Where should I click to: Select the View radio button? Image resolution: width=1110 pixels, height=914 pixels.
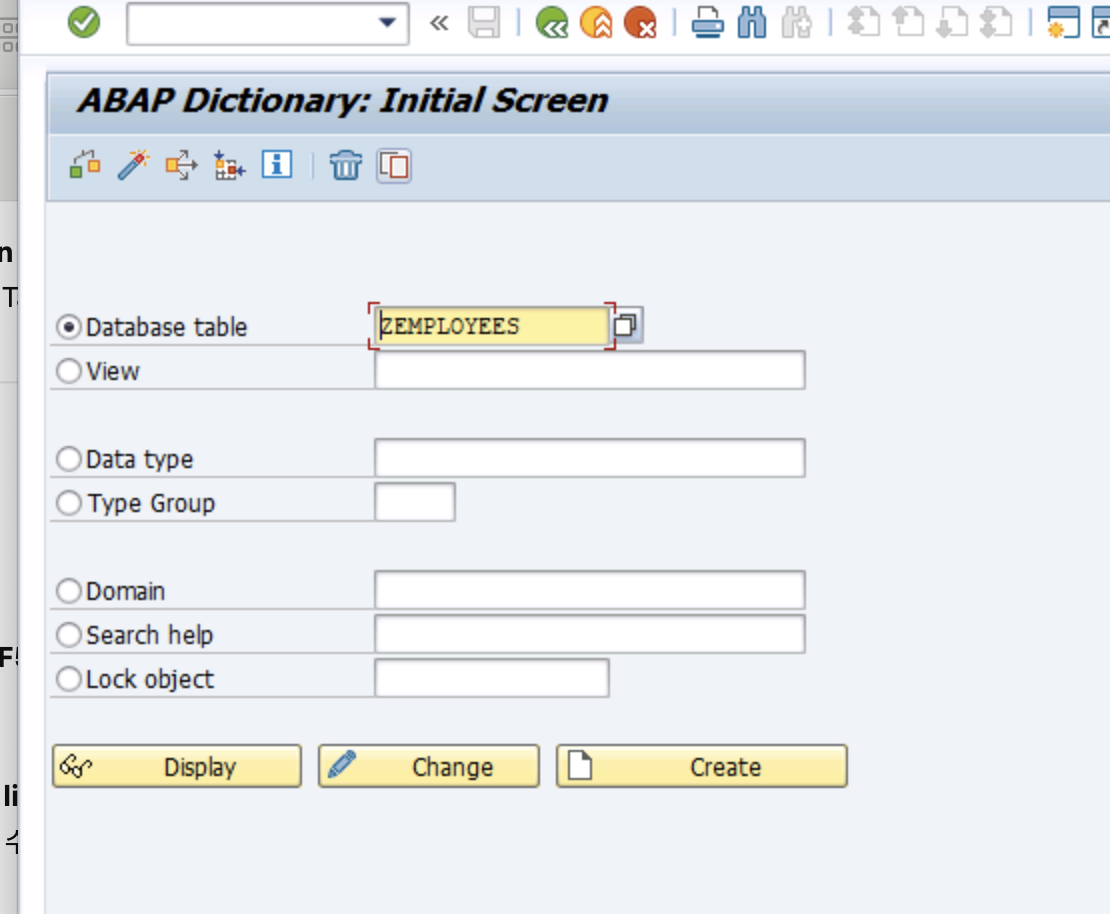point(69,371)
